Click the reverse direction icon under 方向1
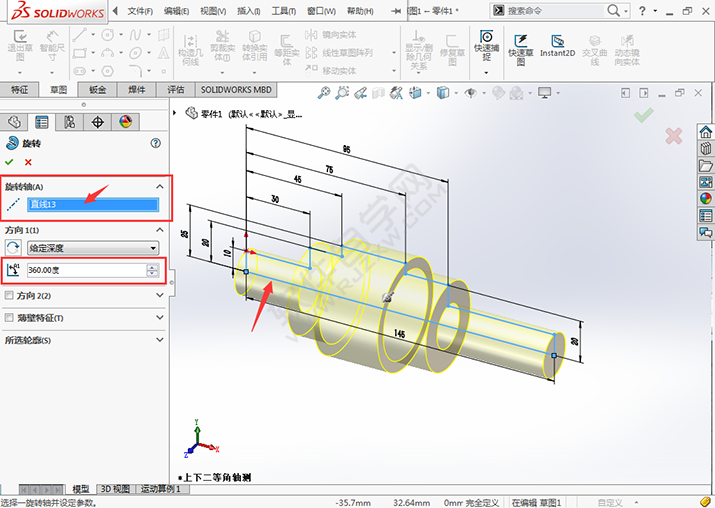 pos(13,247)
